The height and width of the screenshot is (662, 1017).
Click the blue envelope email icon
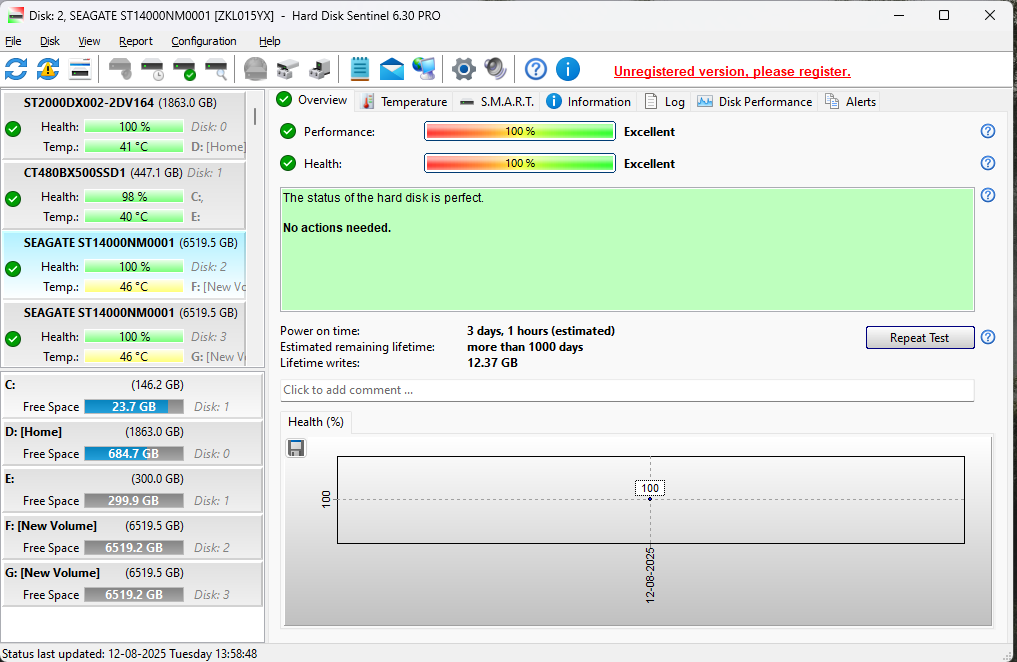pos(392,69)
